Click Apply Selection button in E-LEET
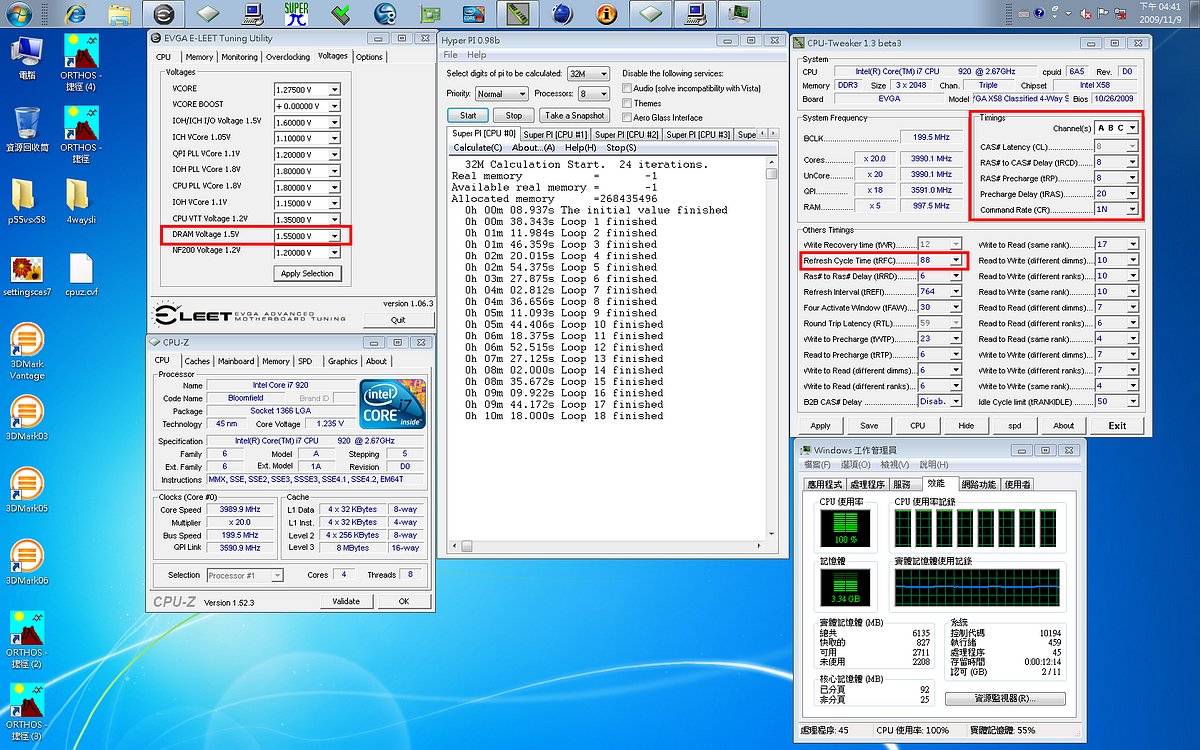 (x=307, y=273)
